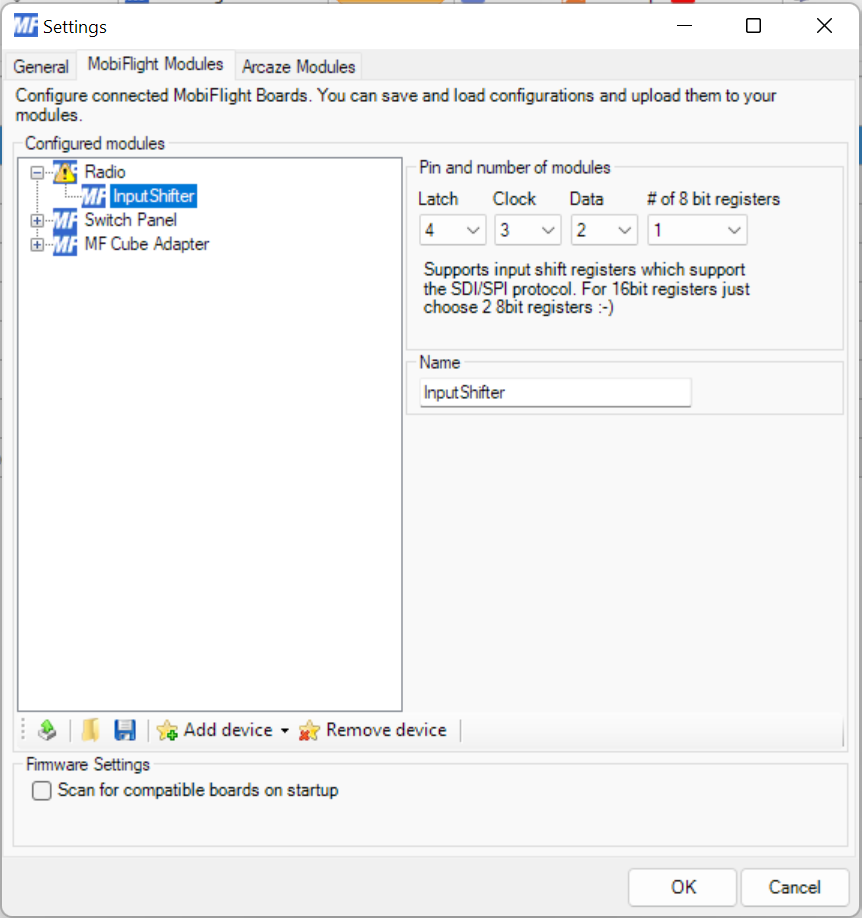The width and height of the screenshot is (862, 918).
Task: Select the MF Cube Adapter module
Action: point(146,244)
